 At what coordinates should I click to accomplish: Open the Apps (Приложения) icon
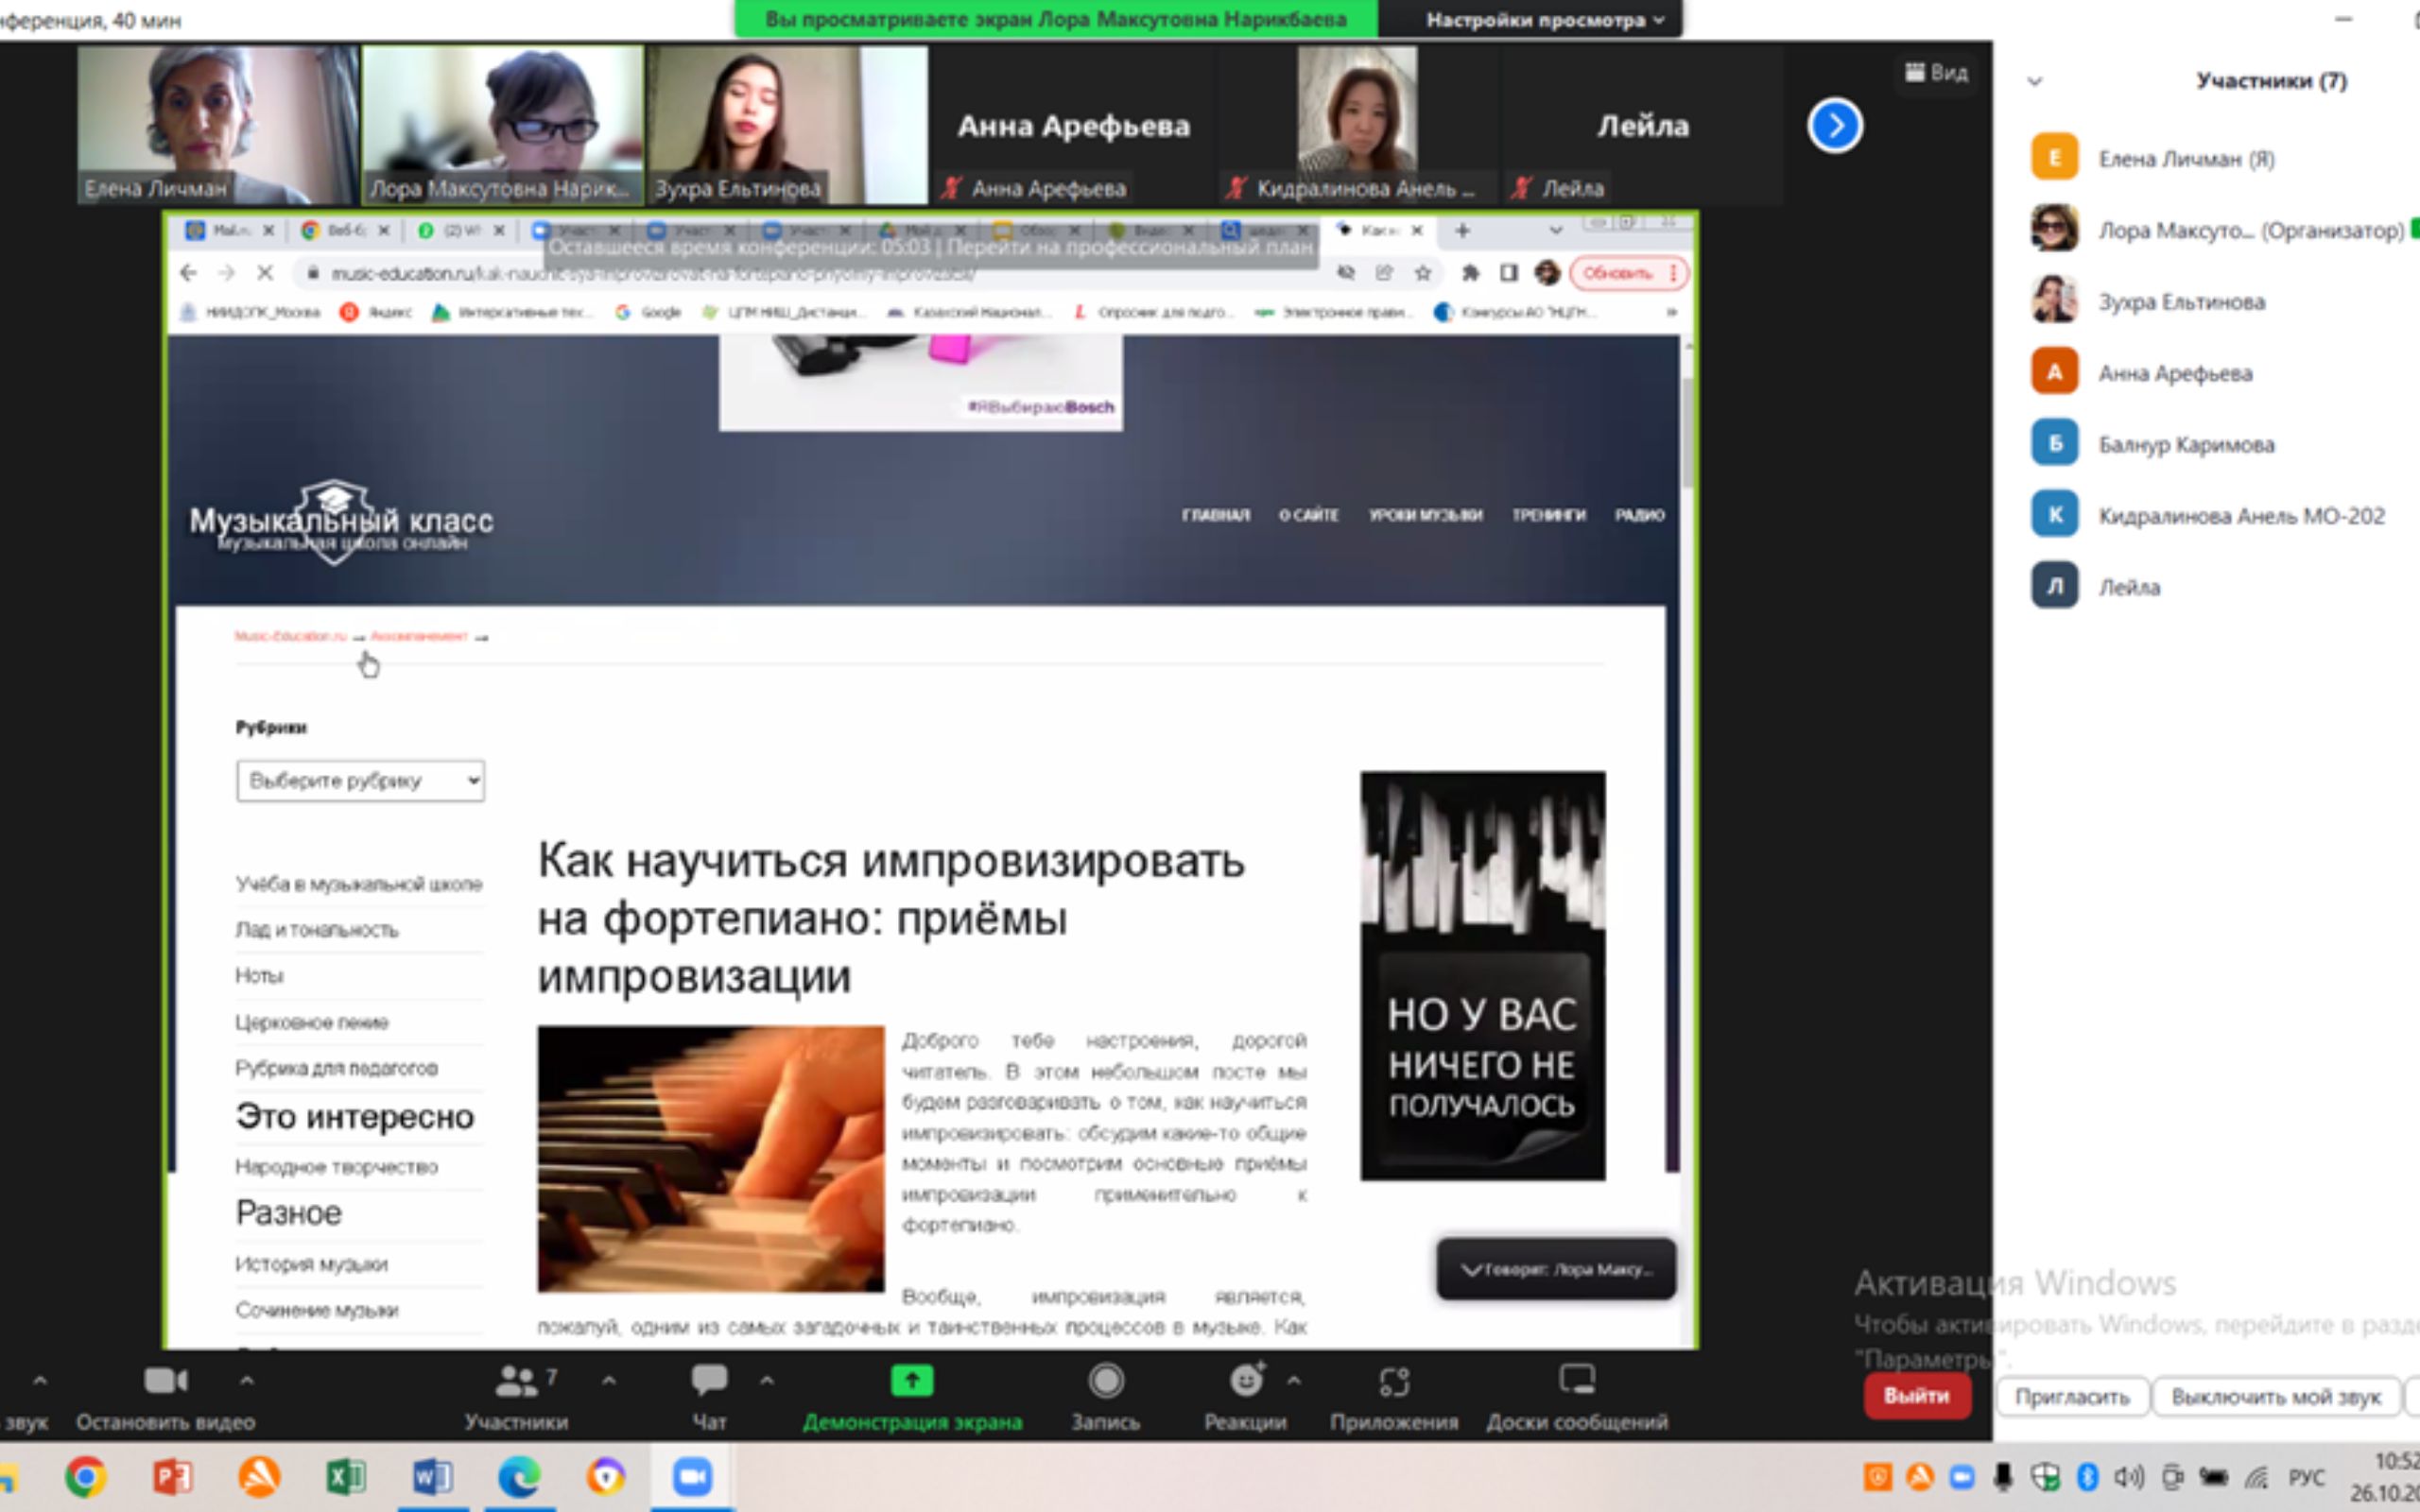click(x=1393, y=1381)
